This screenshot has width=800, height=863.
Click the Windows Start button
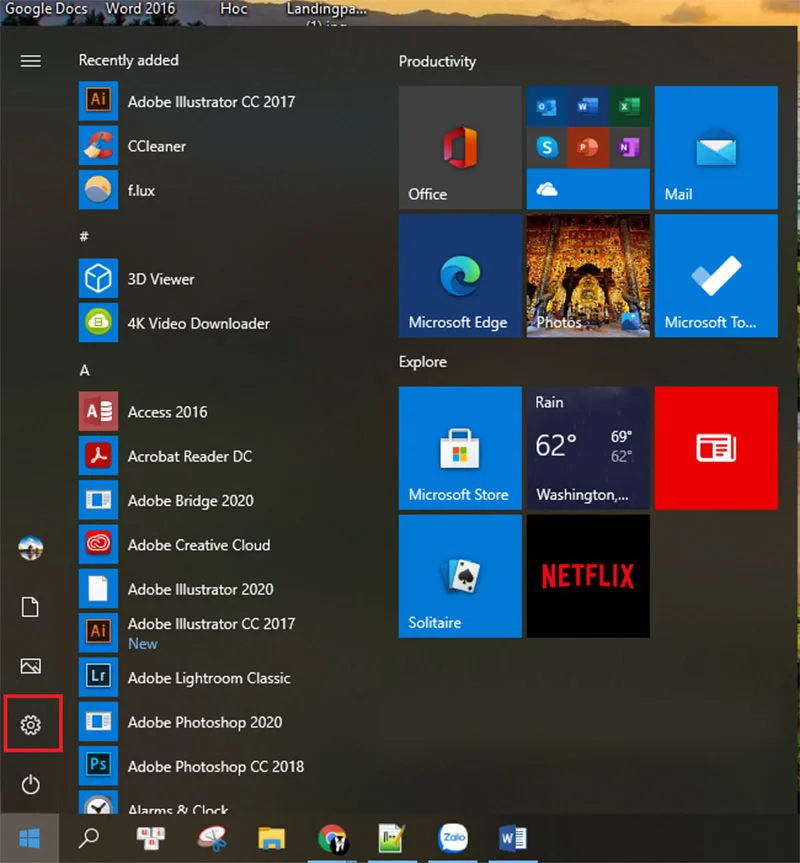coord(29,838)
